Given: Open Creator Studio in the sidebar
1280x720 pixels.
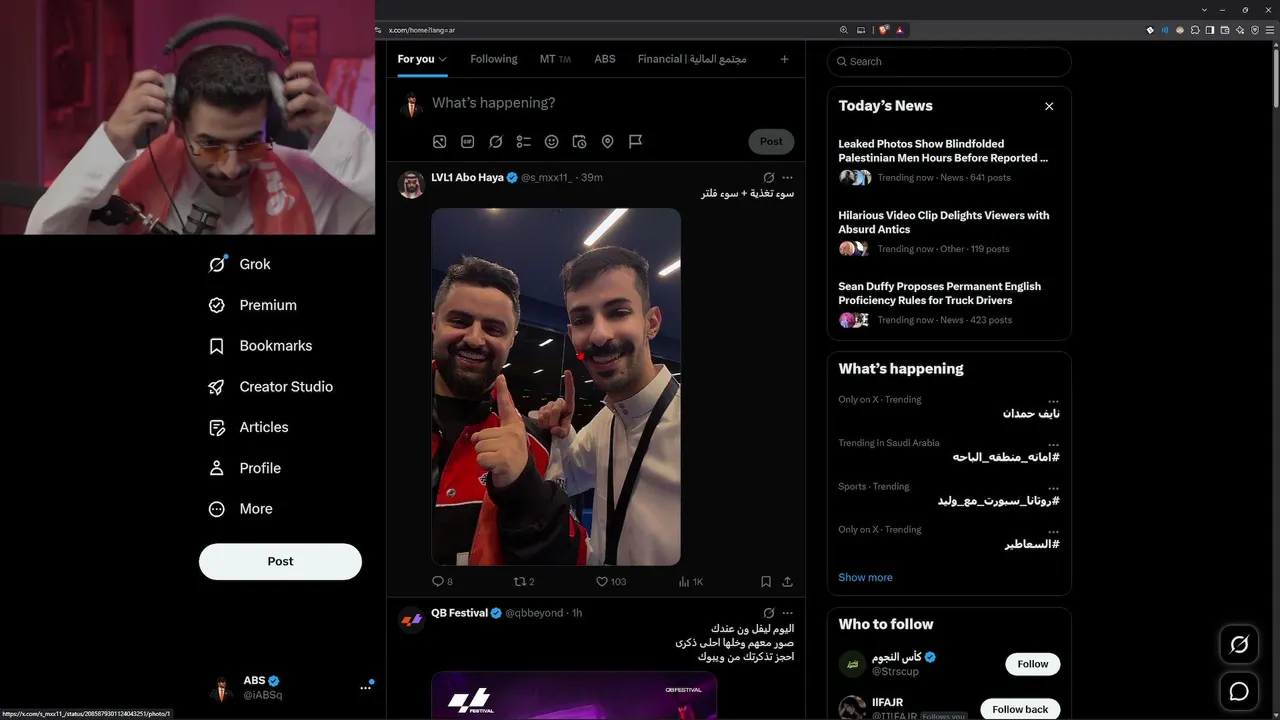Looking at the screenshot, I should click(270, 387).
